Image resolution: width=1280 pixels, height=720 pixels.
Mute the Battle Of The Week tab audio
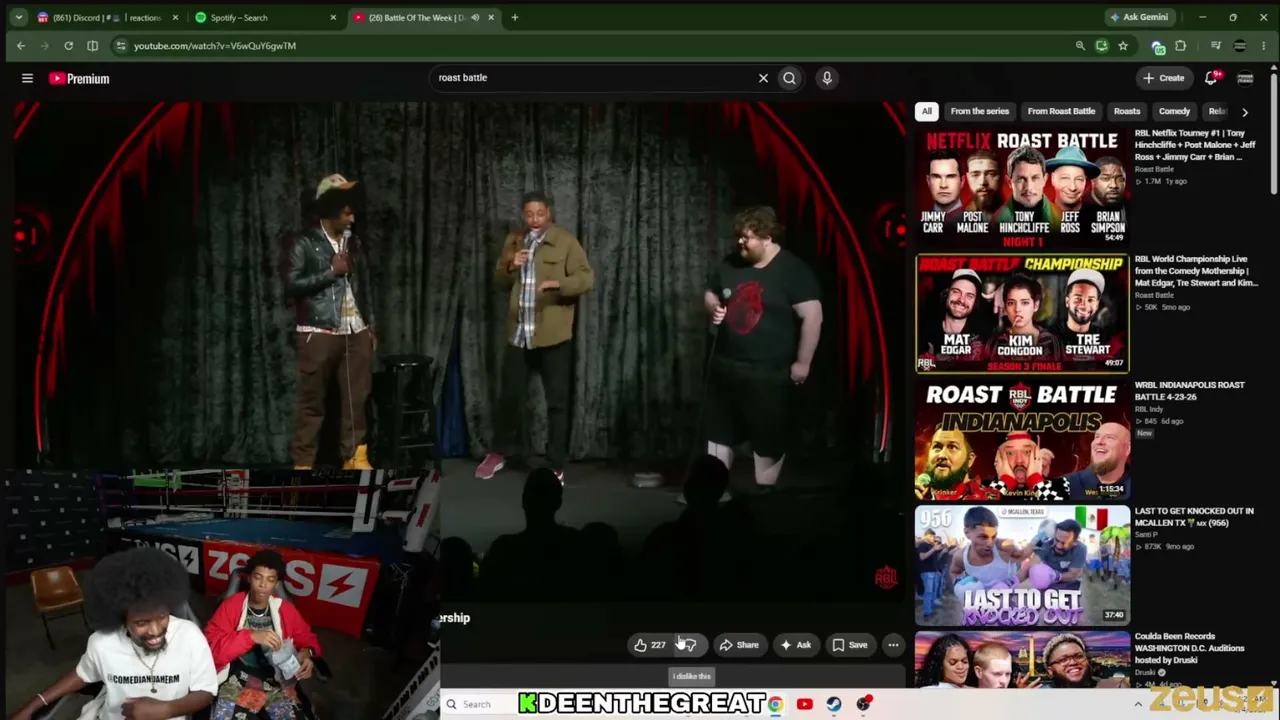pos(475,17)
